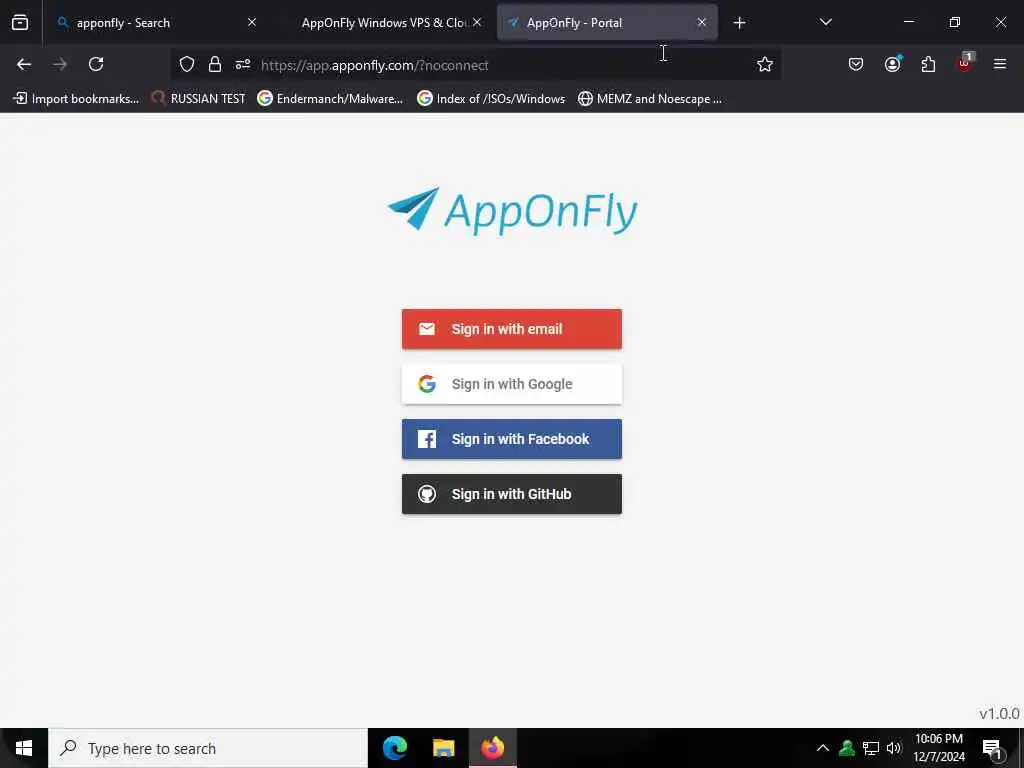
Task: Choose Sign in with Google
Action: point(511,384)
